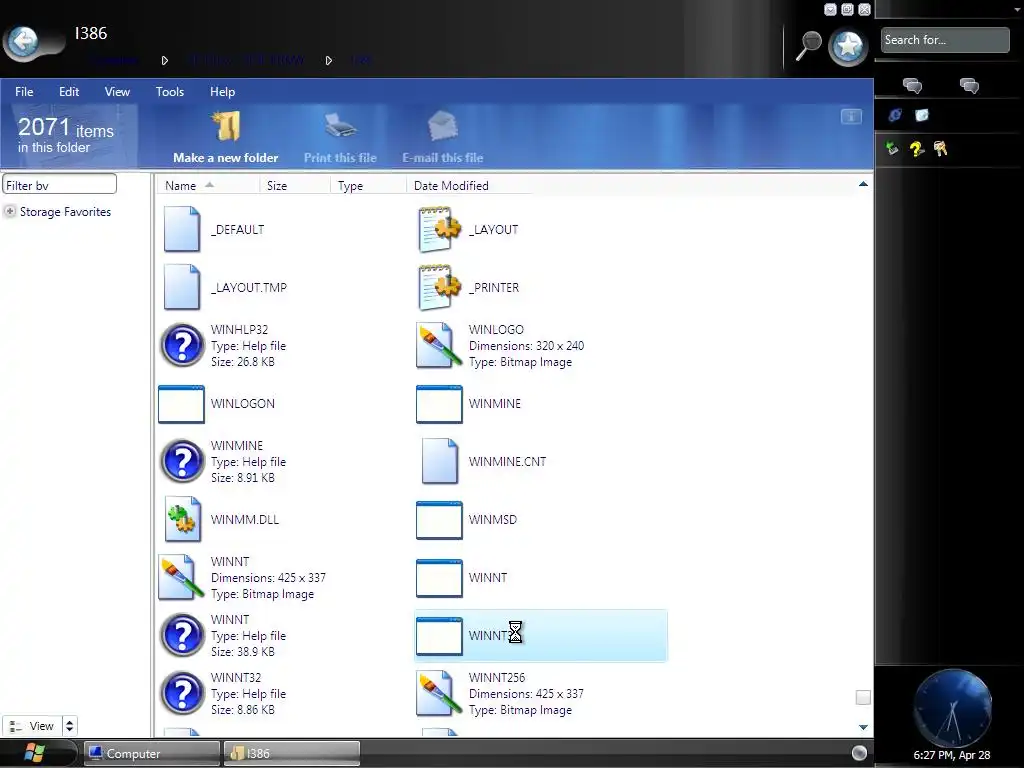Open the File menu
The height and width of the screenshot is (768, 1024).
24,92
